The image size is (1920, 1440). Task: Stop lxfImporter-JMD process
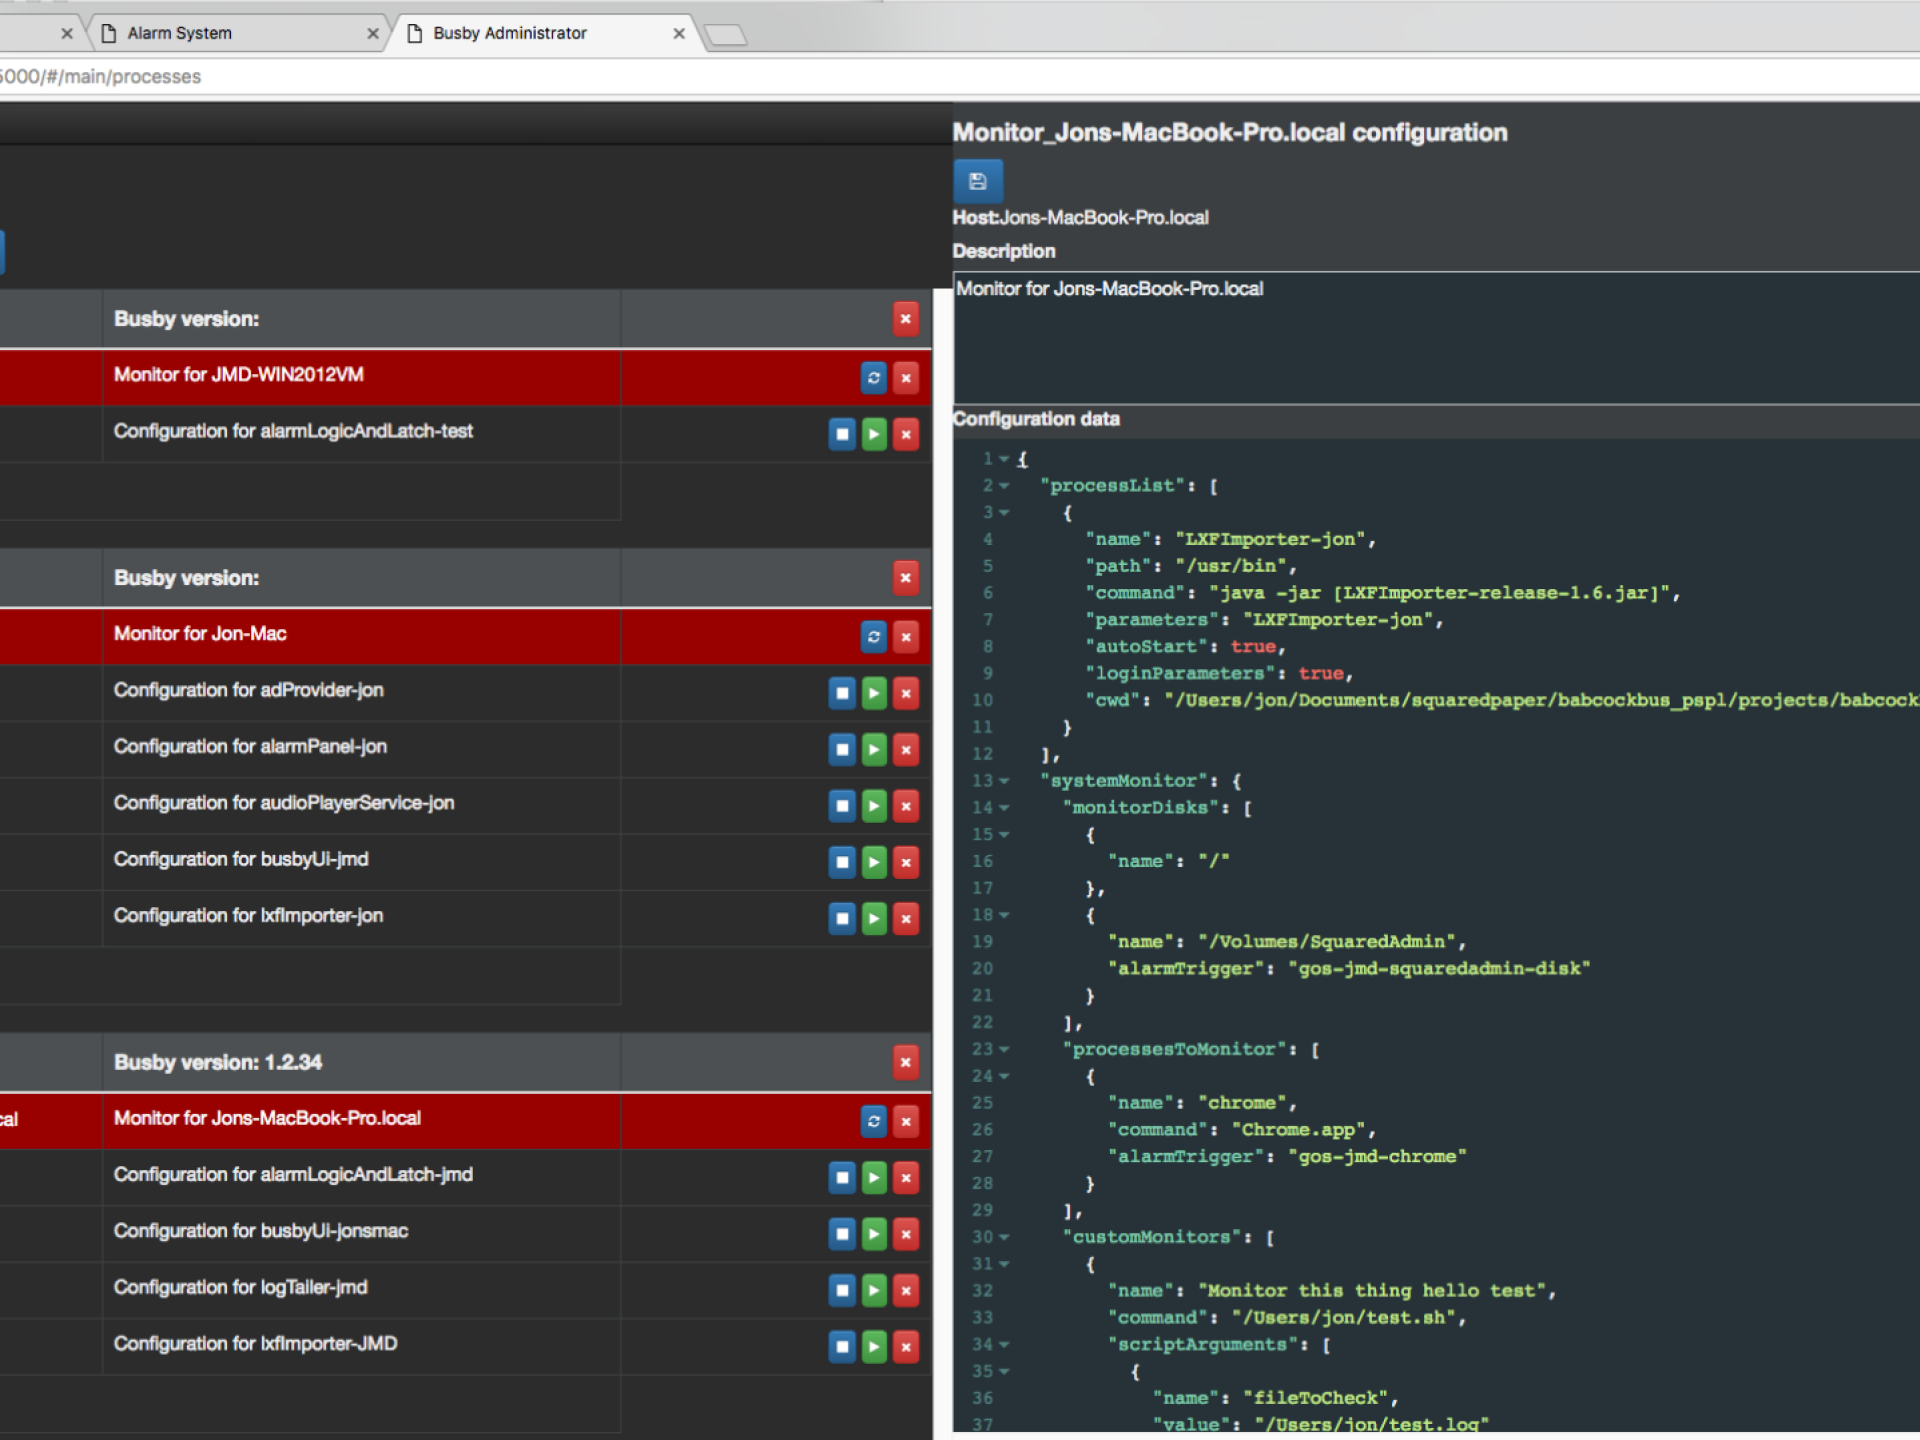(842, 1347)
